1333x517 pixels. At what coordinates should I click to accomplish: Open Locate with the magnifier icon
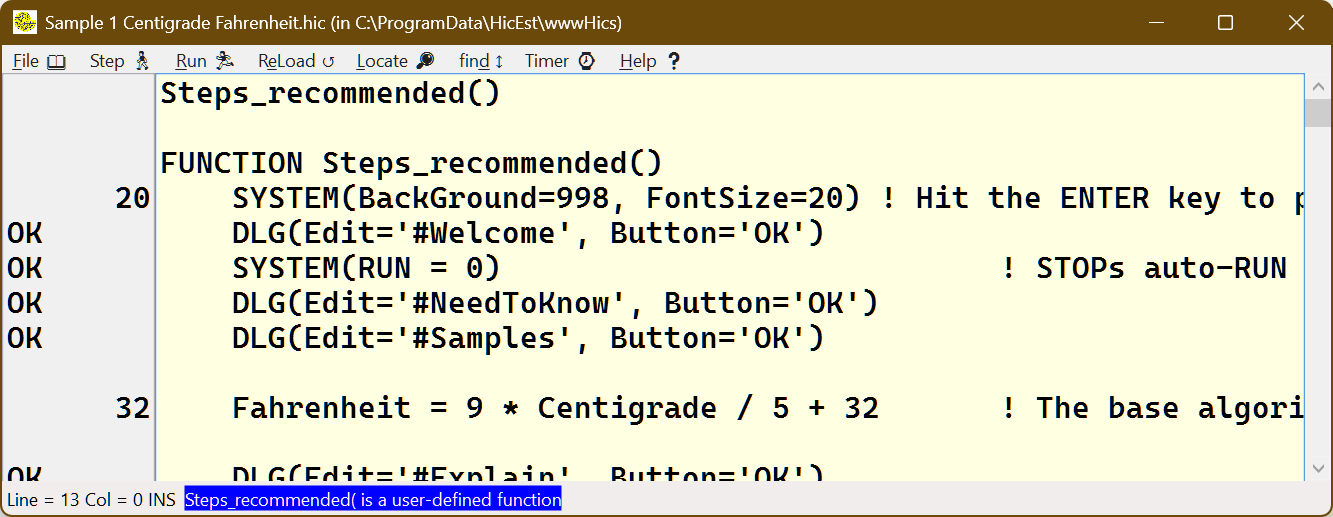click(x=425, y=61)
